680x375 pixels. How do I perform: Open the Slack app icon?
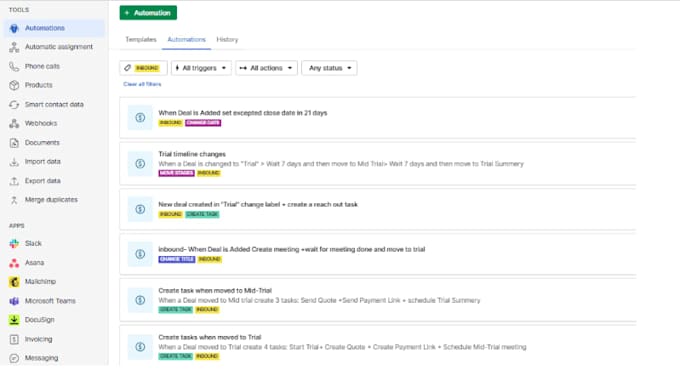coord(14,244)
